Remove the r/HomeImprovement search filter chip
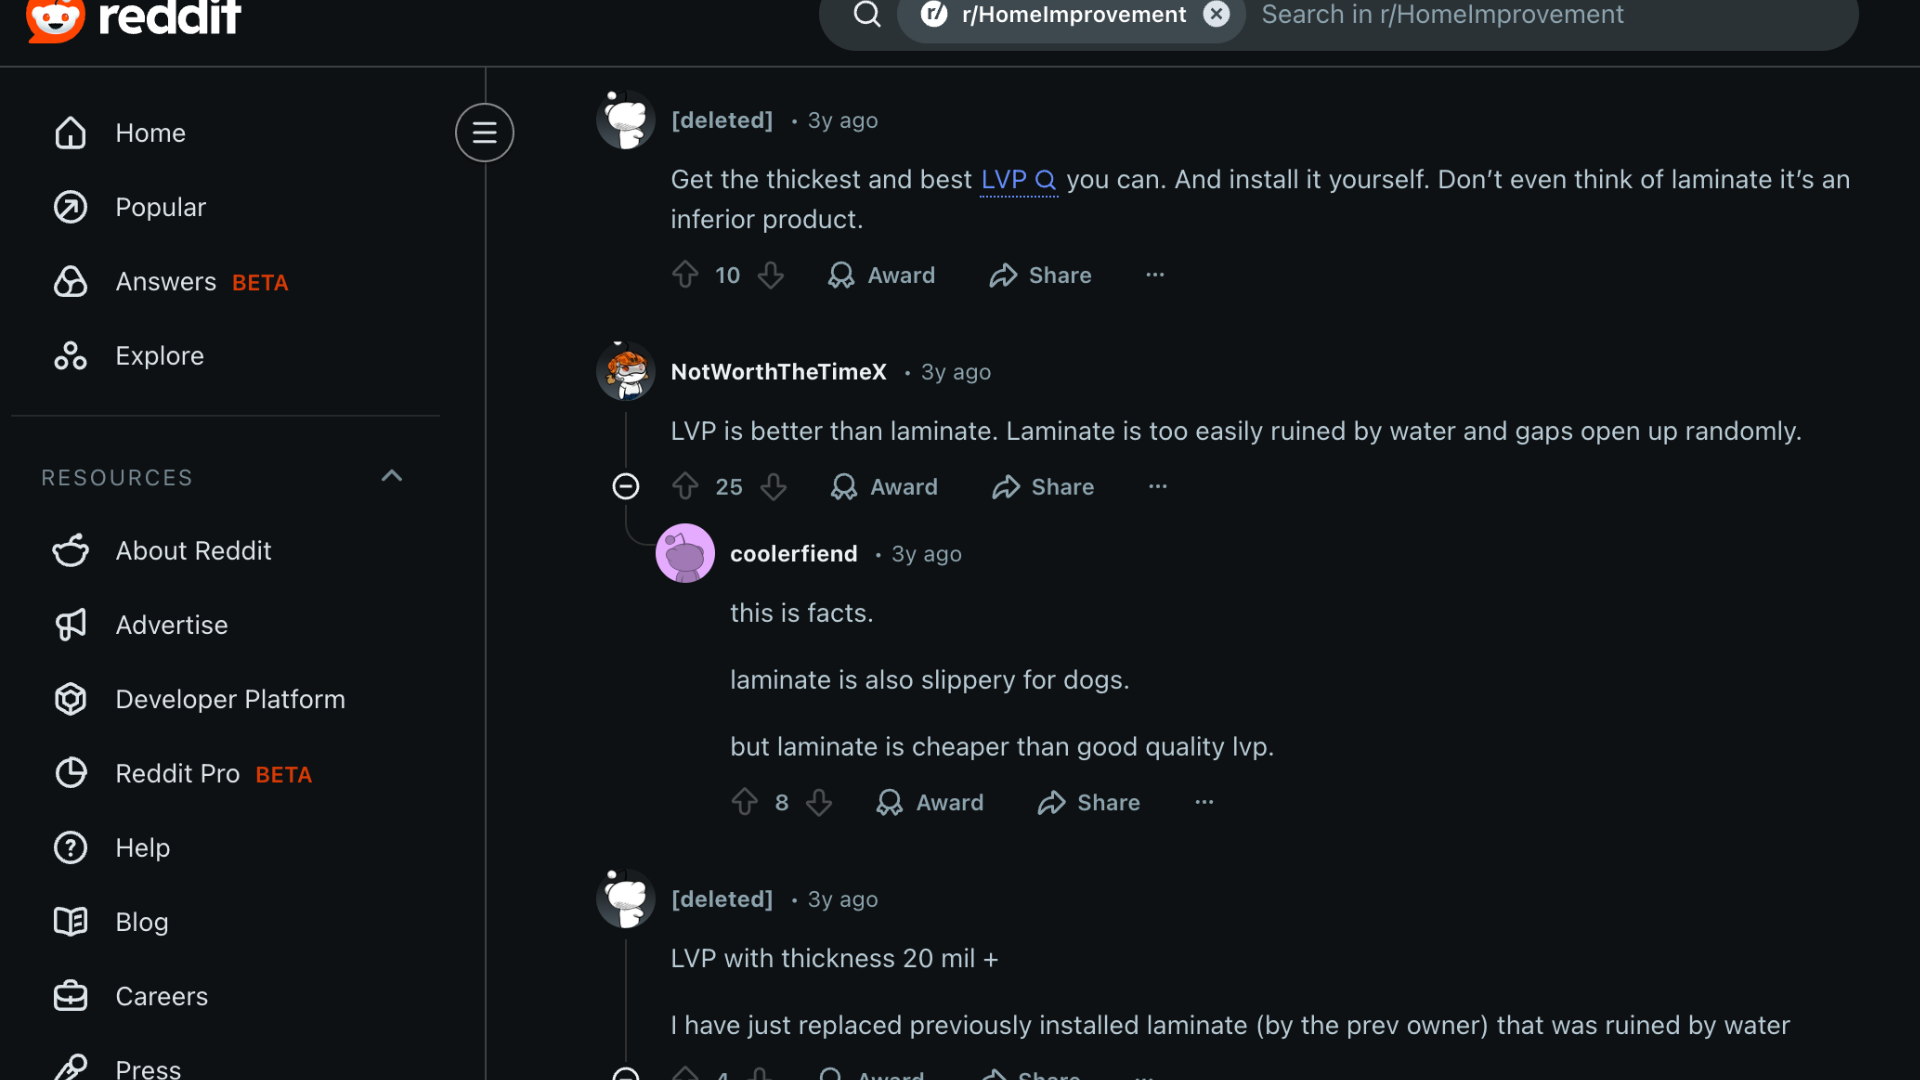Image resolution: width=1920 pixels, height=1080 pixels. coord(1215,15)
